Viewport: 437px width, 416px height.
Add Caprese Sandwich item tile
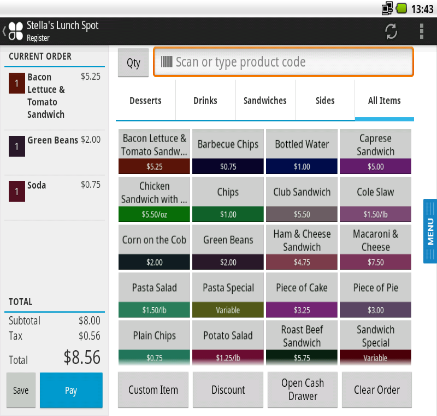[x=375, y=152]
